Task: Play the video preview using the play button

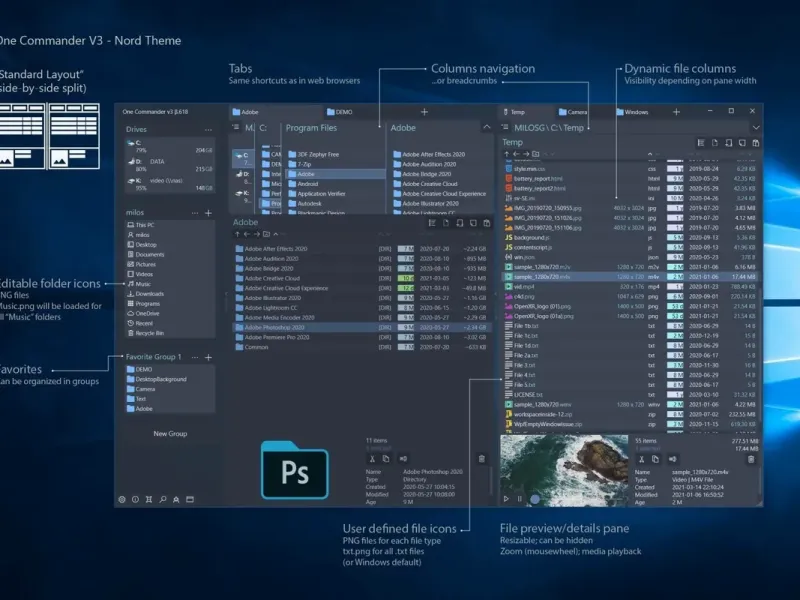Action: click(x=506, y=499)
